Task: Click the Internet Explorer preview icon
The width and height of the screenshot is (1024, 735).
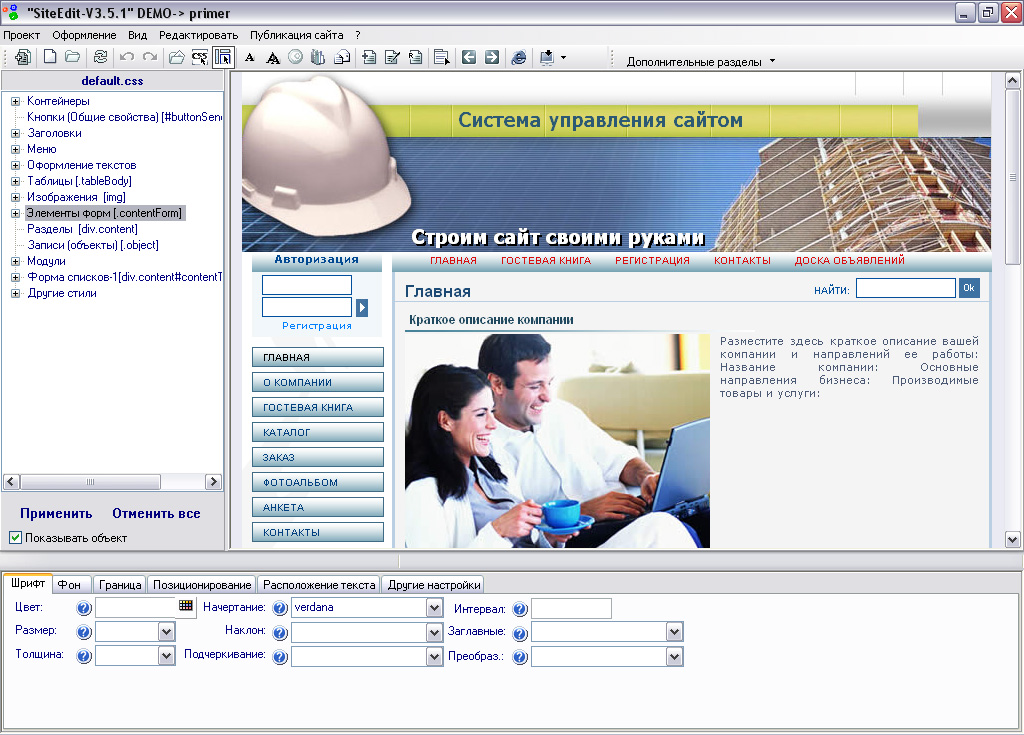Action: pyautogui.click(x=518, y=58)
